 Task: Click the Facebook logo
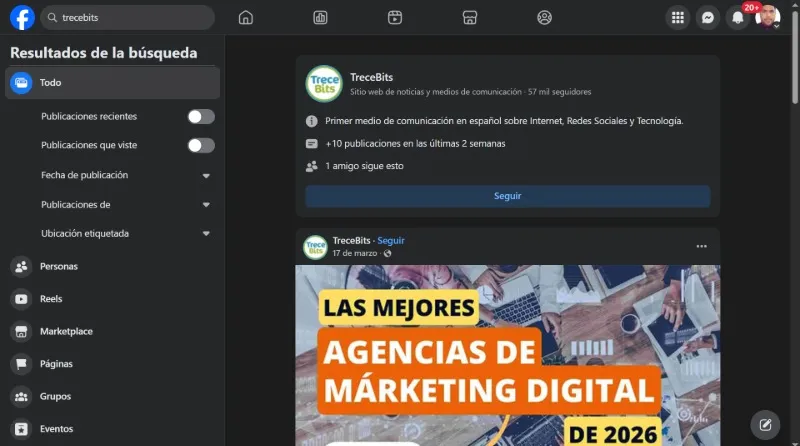pos(22,17)
